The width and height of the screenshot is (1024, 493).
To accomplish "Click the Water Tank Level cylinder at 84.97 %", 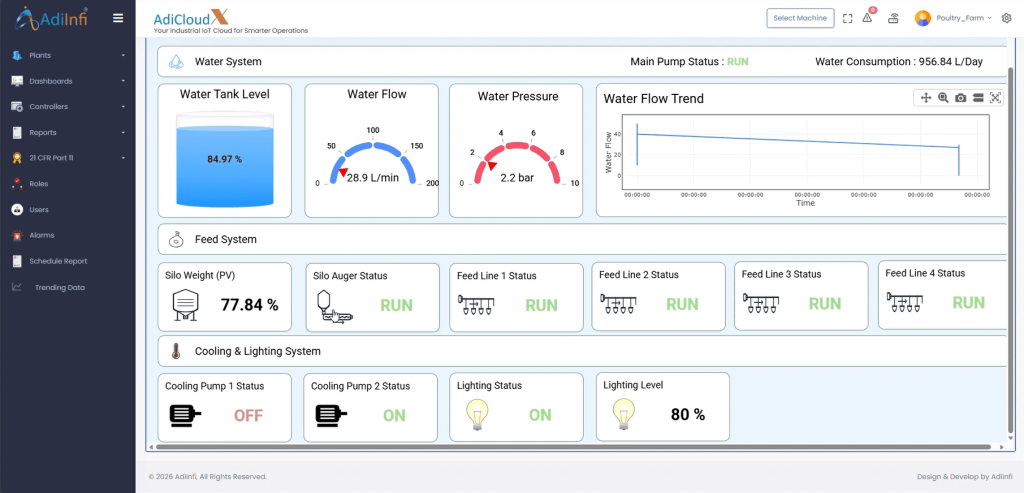I will [x=225, y=159].
